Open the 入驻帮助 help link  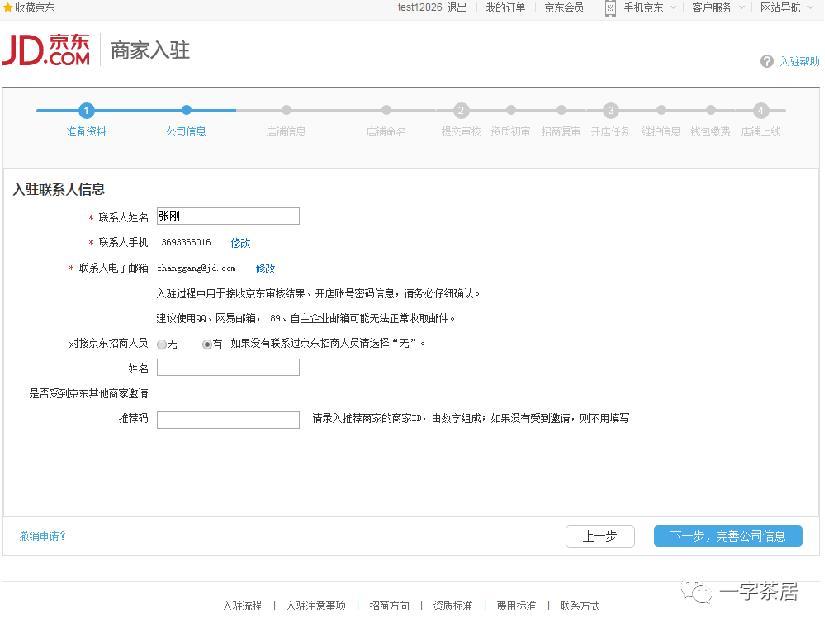799,62
